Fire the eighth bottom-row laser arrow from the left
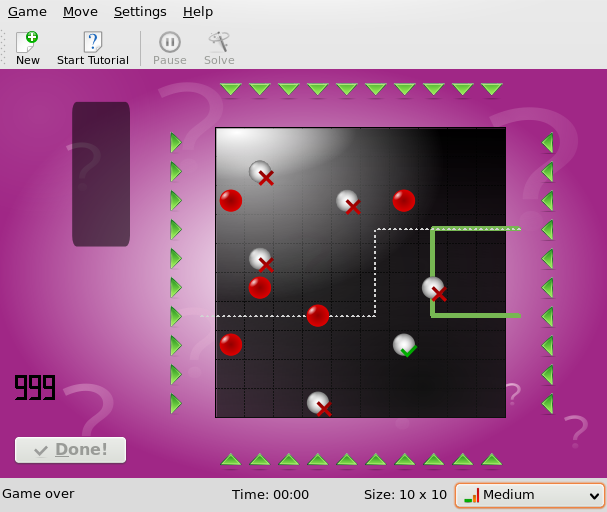Image resolution: width=607 pixels, height=512 pixels. coord(434,459)
